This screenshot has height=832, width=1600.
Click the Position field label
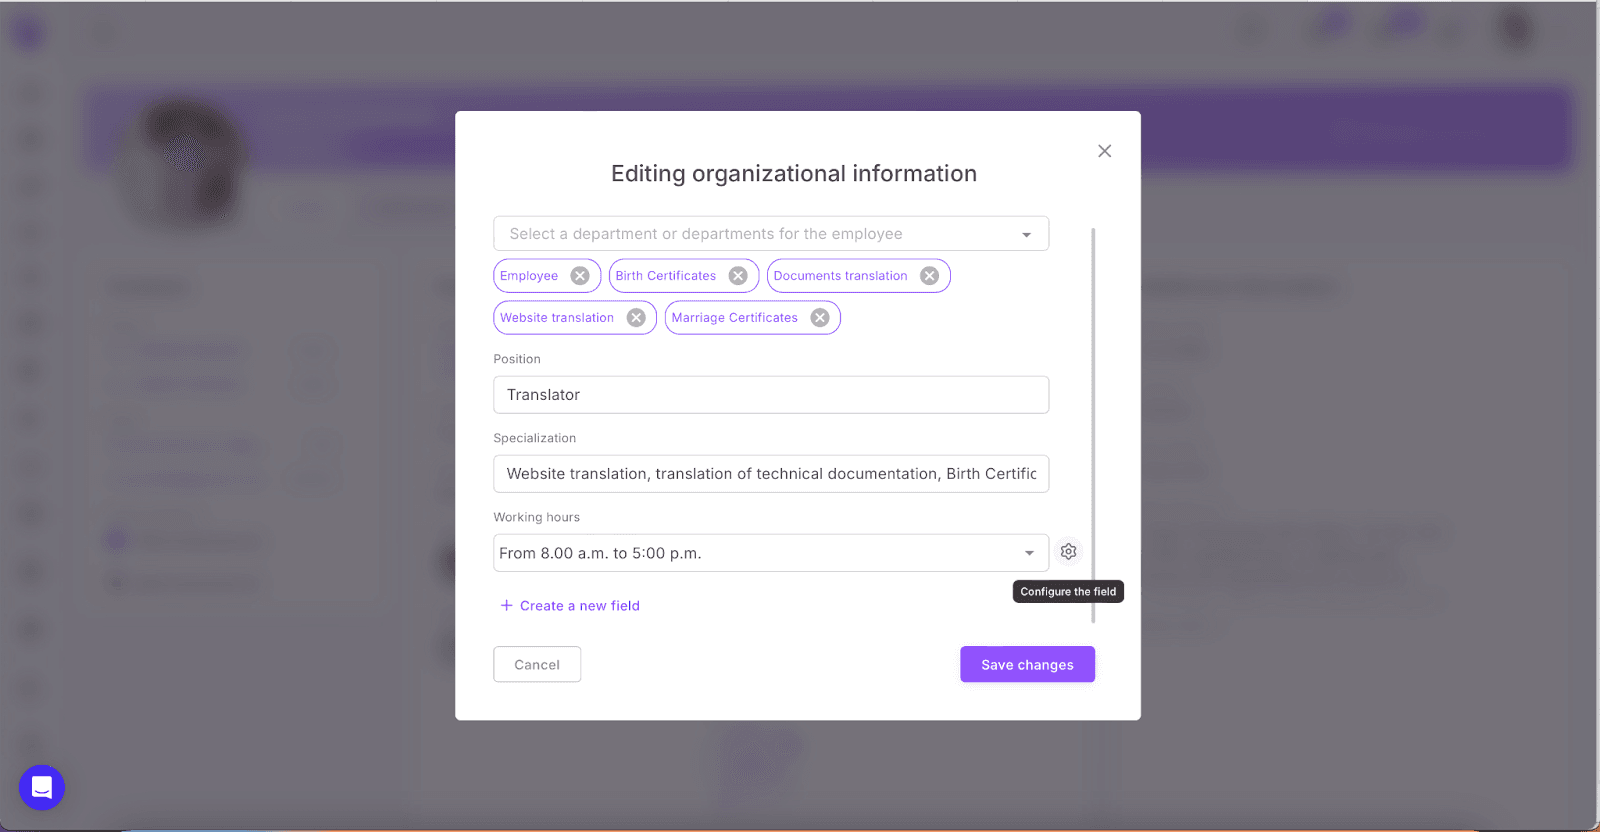[x=517, y=359]
